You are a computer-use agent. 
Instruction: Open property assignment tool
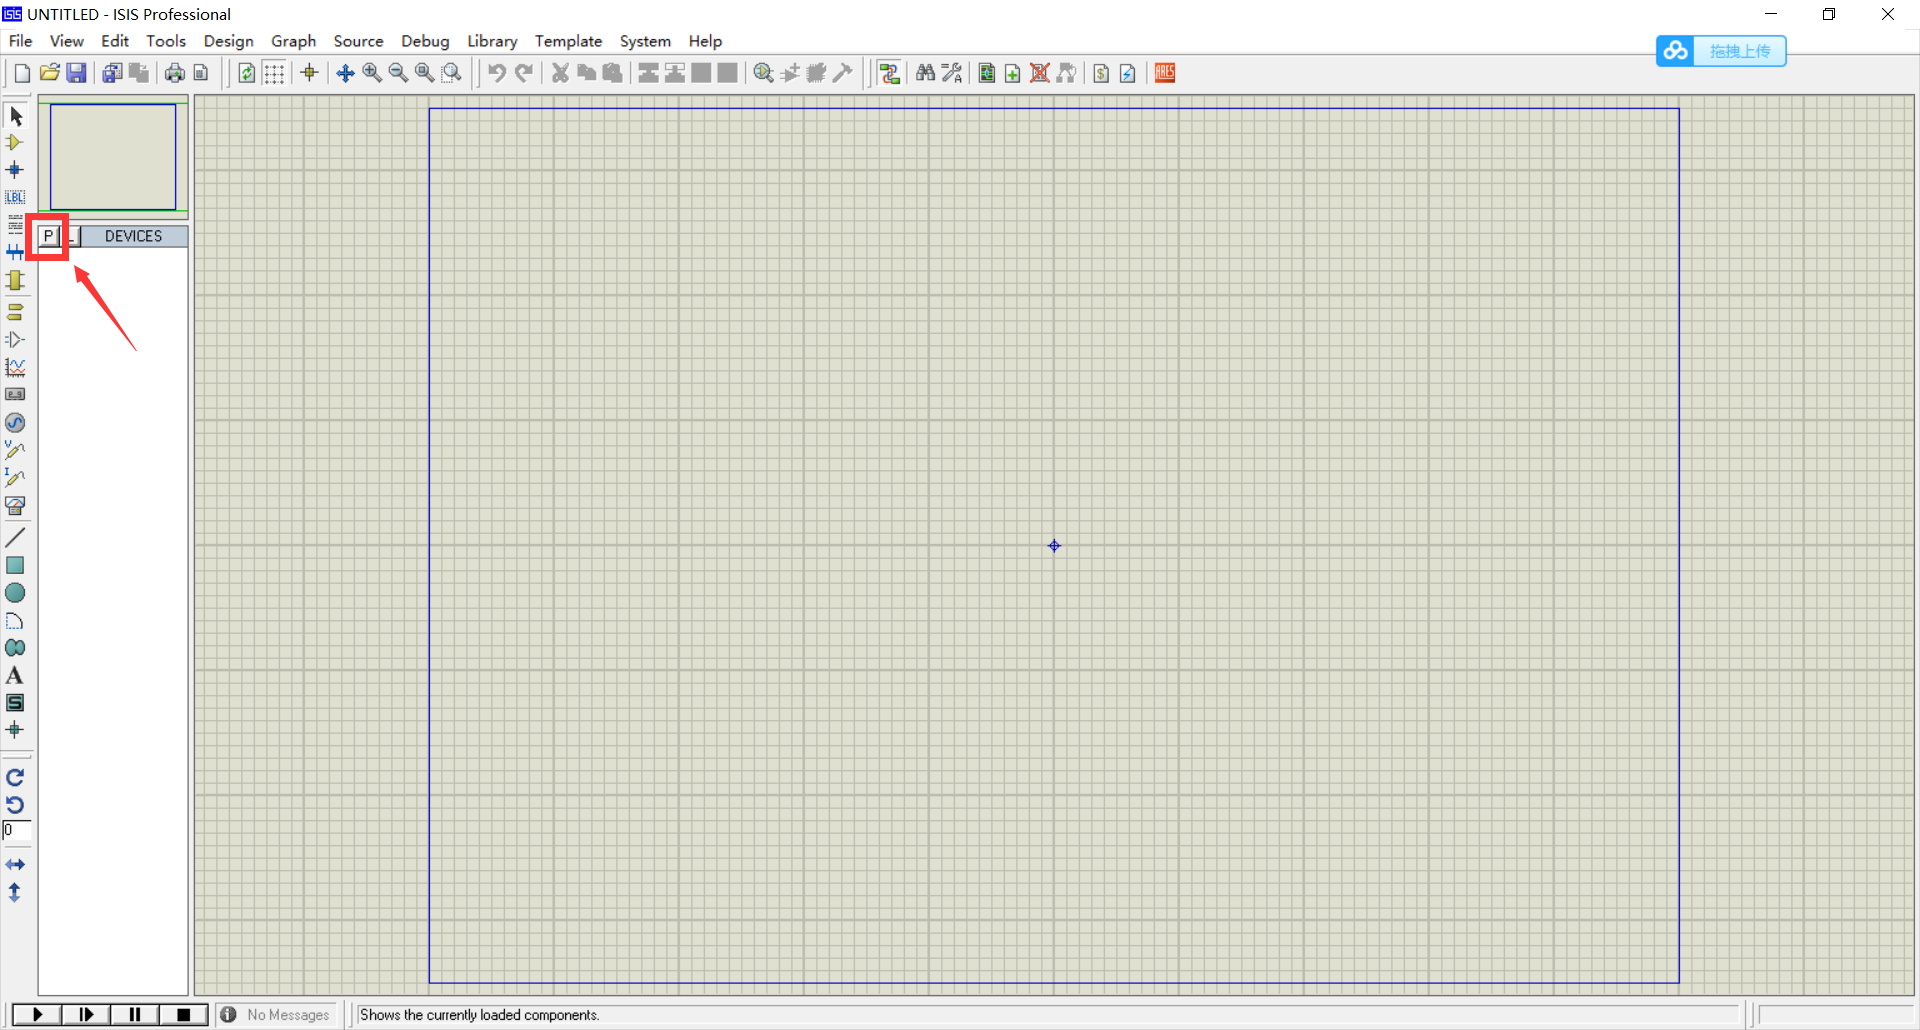952,73
